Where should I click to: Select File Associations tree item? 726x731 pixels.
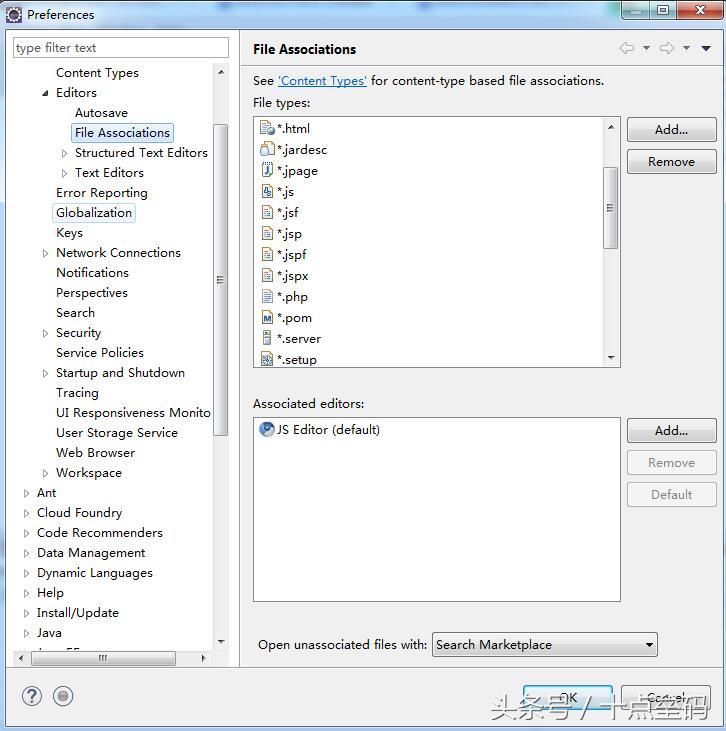(x=122, y=133)
